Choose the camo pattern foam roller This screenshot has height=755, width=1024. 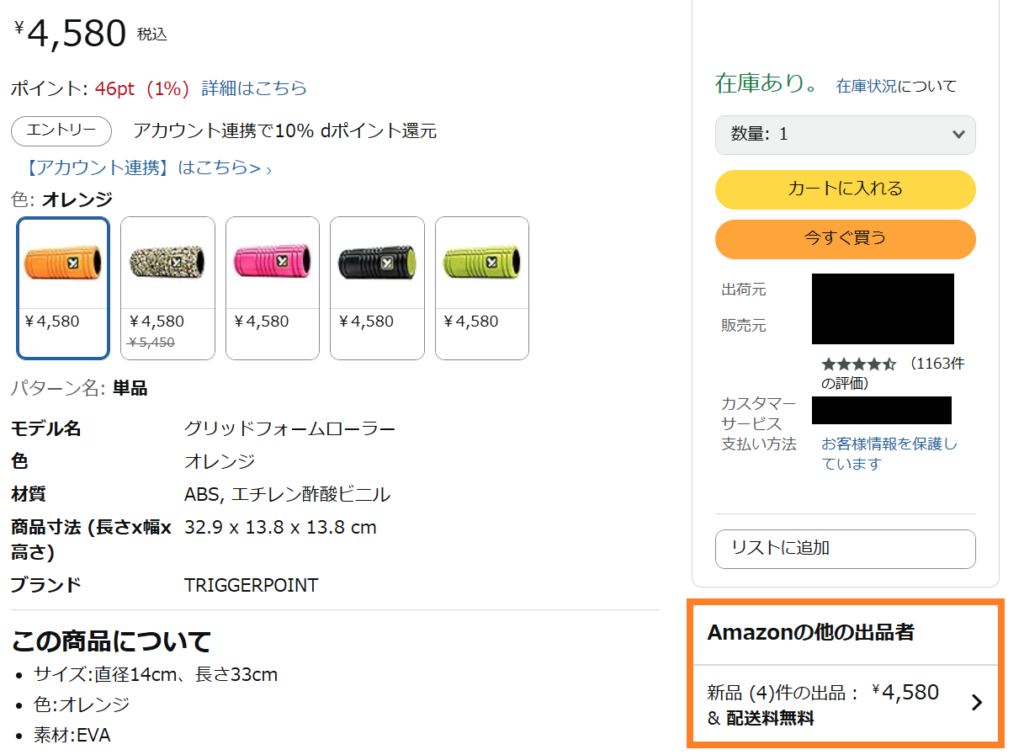pyautogui.click(x=168, y=288)
